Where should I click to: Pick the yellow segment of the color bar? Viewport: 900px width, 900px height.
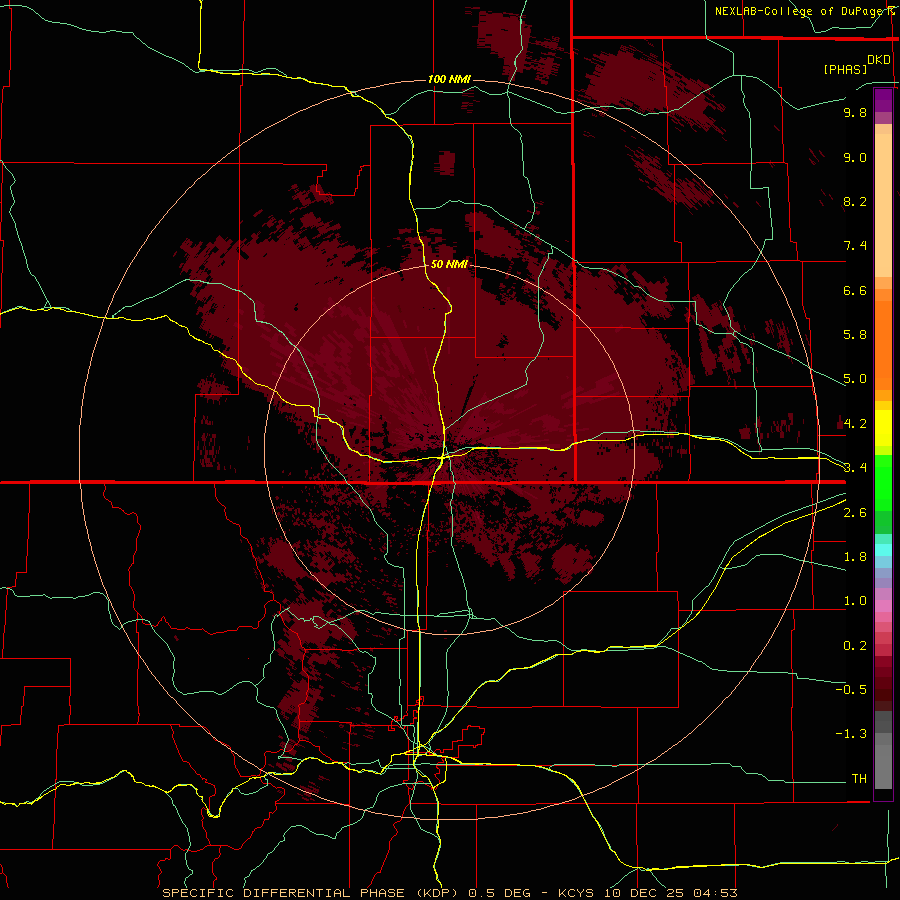click(x=883, y=428)
